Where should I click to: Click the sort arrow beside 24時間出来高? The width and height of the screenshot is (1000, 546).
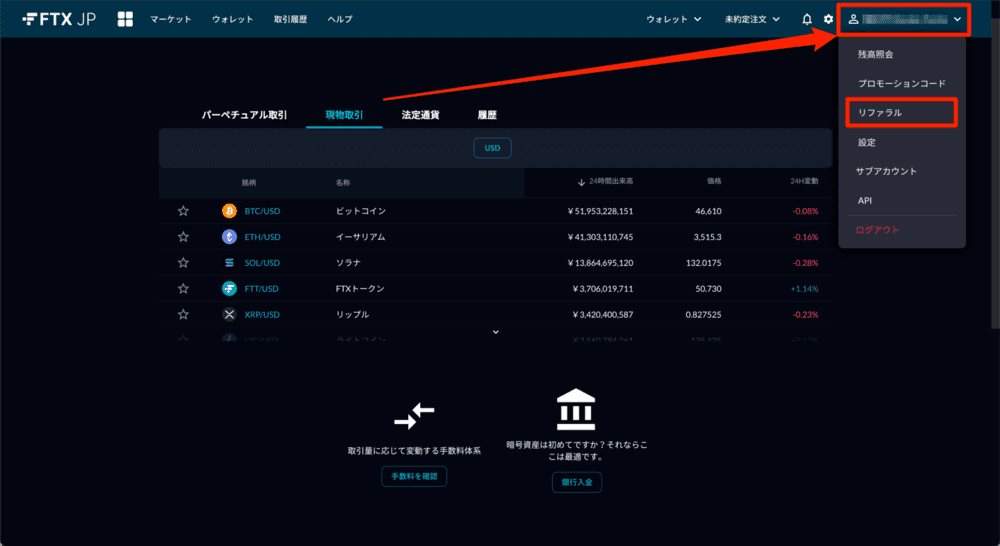click(x=581, y=182)
